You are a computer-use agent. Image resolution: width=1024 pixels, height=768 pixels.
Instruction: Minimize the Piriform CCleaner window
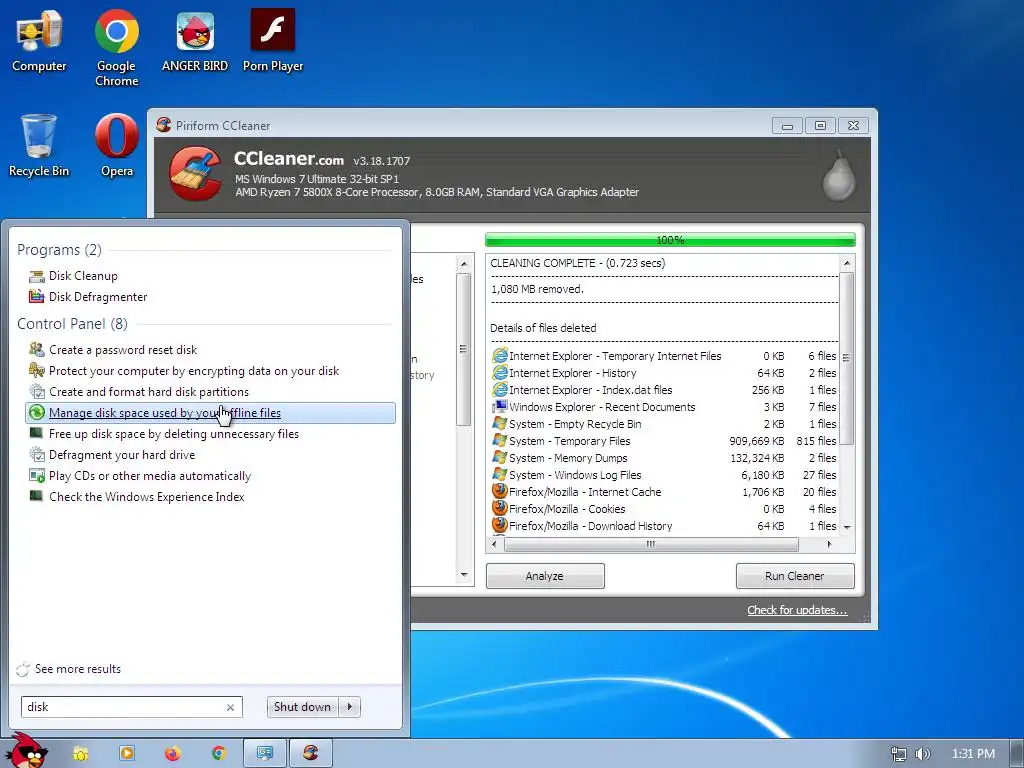(x=788, y=125)
